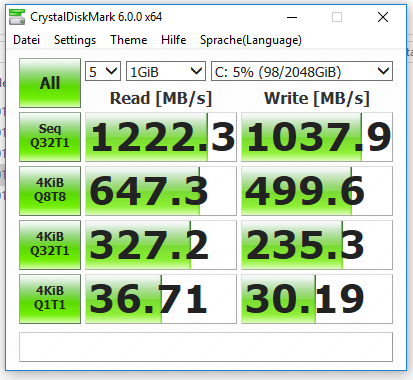Open the drive selector showing C: 5%
The image size is (413, 380).
click(302, 71)
